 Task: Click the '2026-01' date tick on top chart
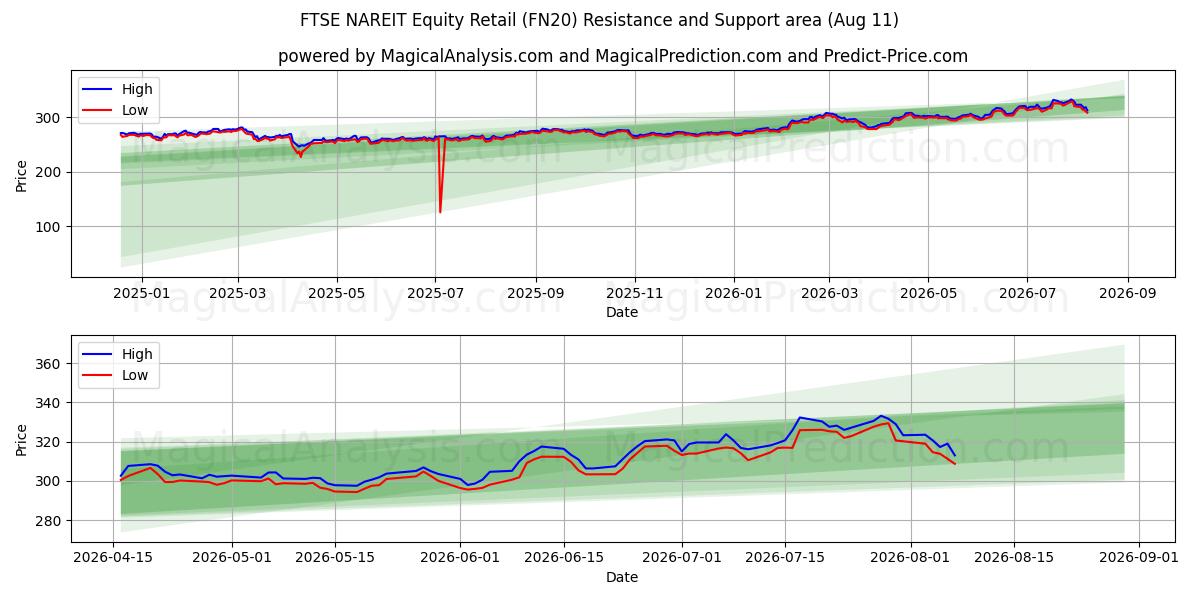click(x=734, y=294)
